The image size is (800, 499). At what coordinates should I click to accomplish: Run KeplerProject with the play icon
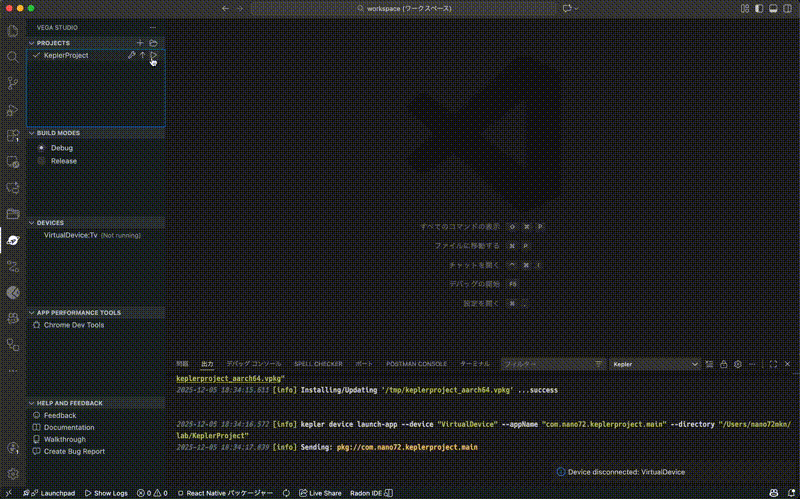(154, 55)
